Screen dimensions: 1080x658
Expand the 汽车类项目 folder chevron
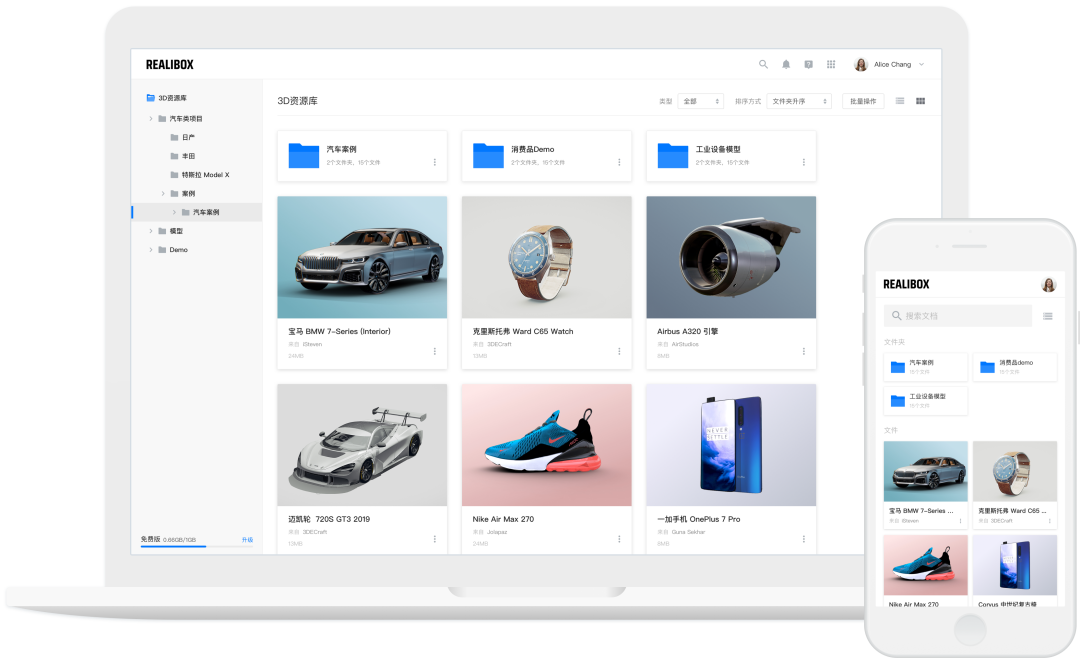click(151, 119)
